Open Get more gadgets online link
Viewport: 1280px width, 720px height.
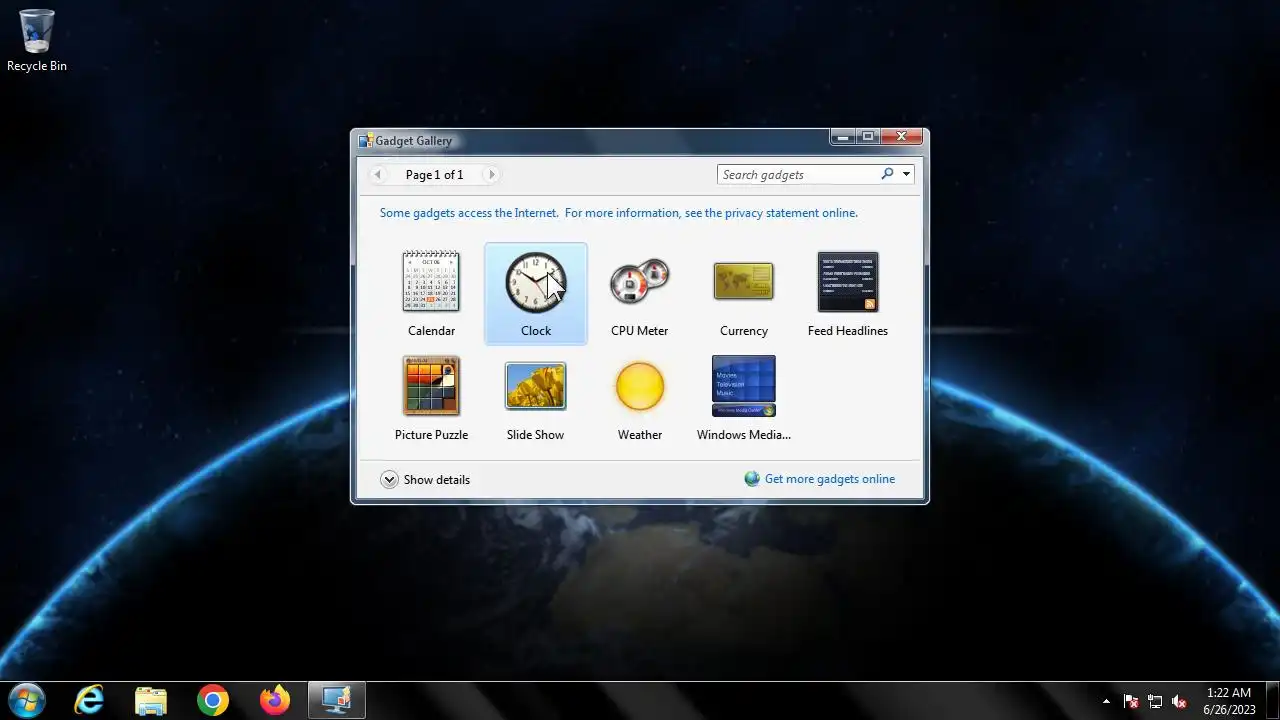(x=829, y=479)
